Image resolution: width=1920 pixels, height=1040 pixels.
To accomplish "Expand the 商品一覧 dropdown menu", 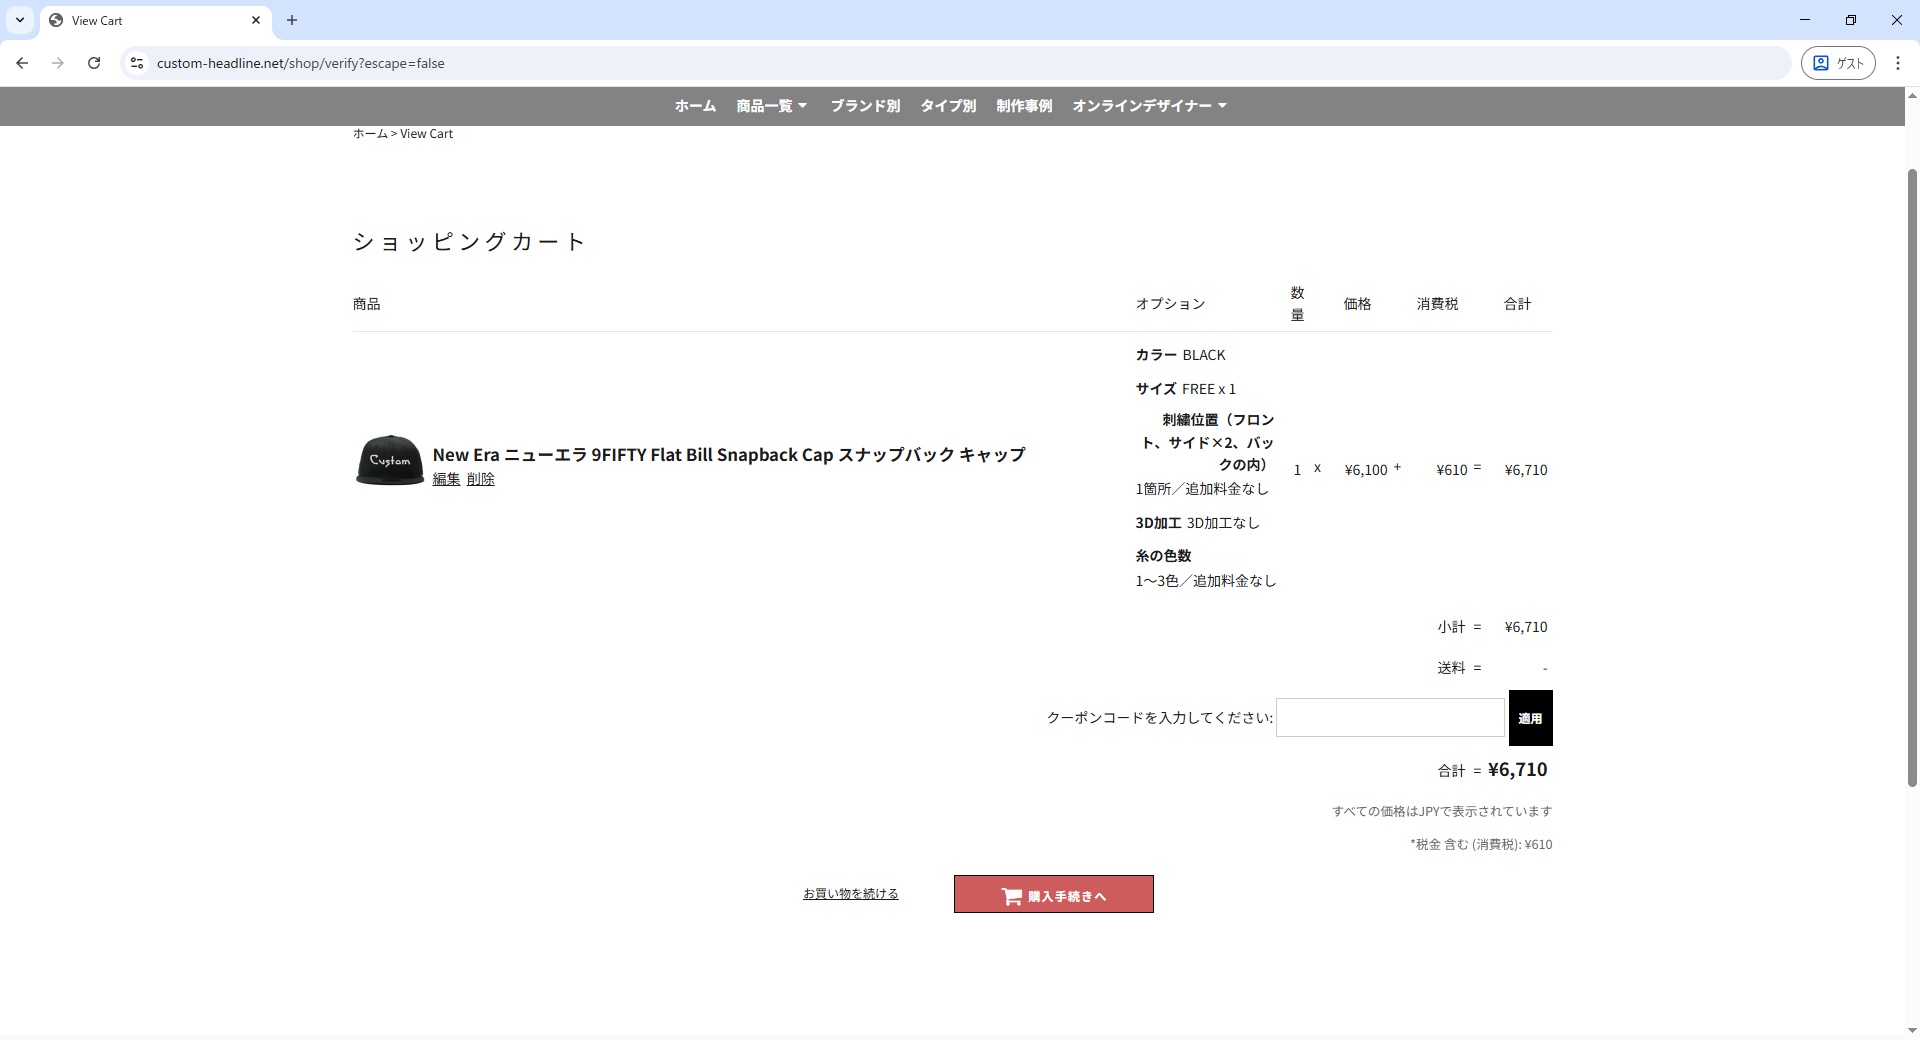I will click(x=771, y=106).
